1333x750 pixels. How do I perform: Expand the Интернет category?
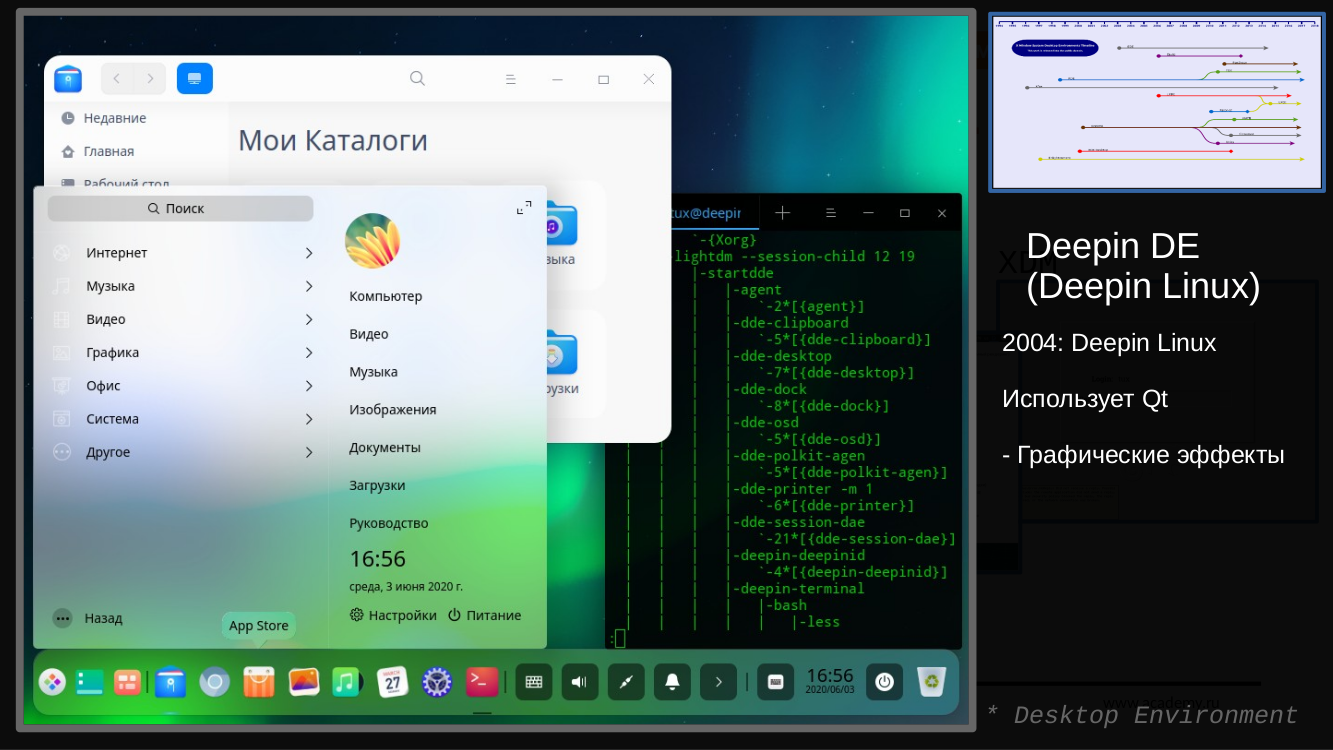pos(183,253)
